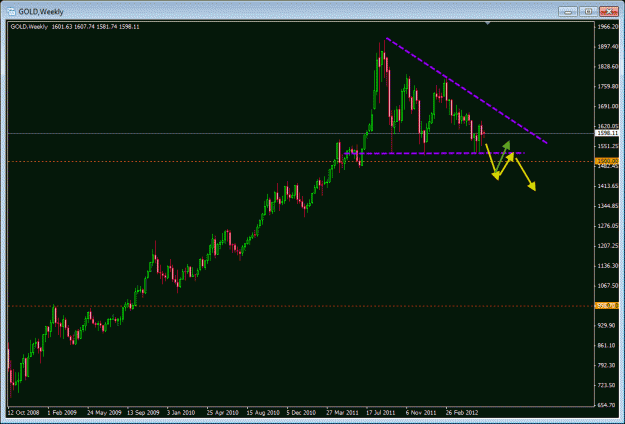Click the 1897.40 price axis value

tap(608, 47)
